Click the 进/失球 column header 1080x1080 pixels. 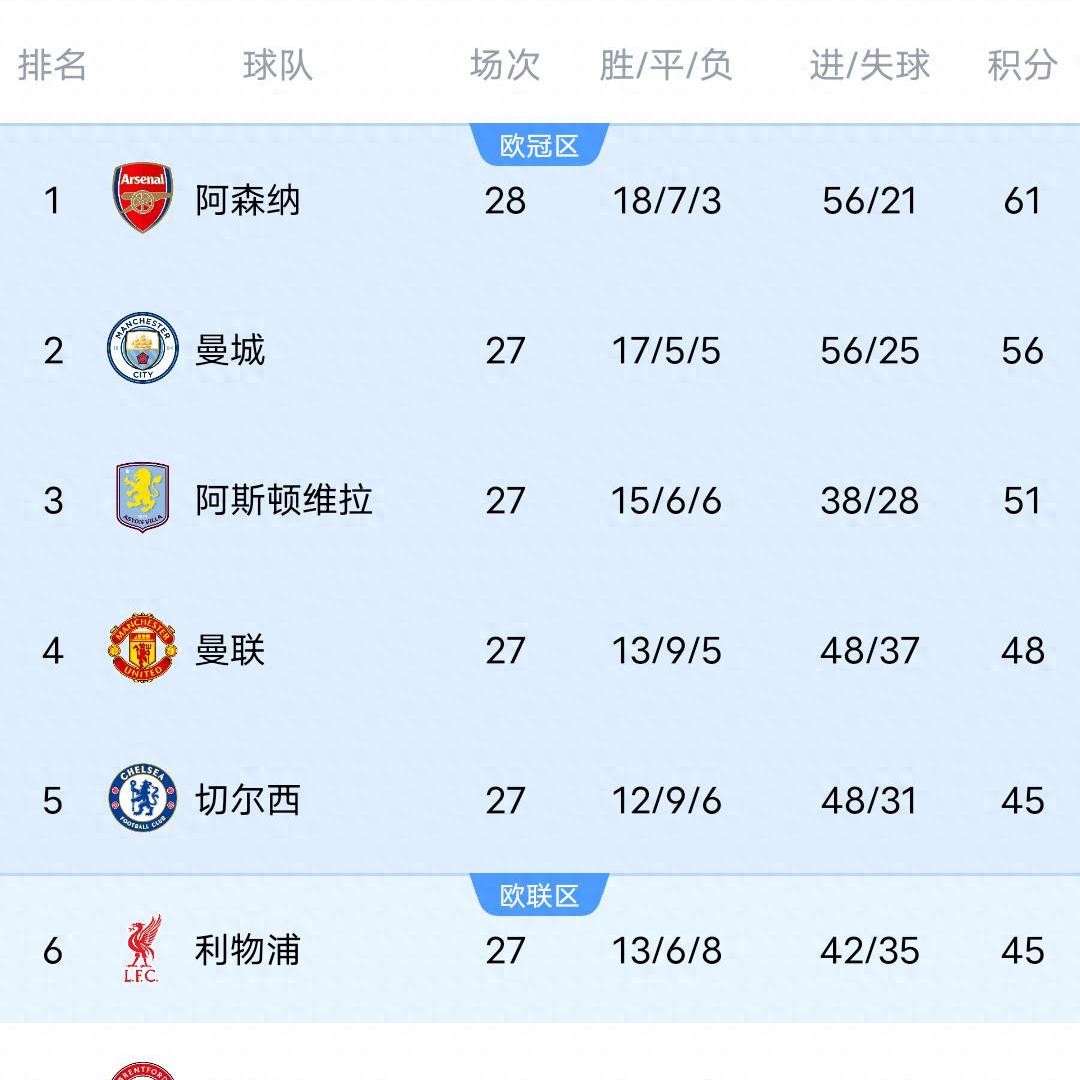point(869,65)
